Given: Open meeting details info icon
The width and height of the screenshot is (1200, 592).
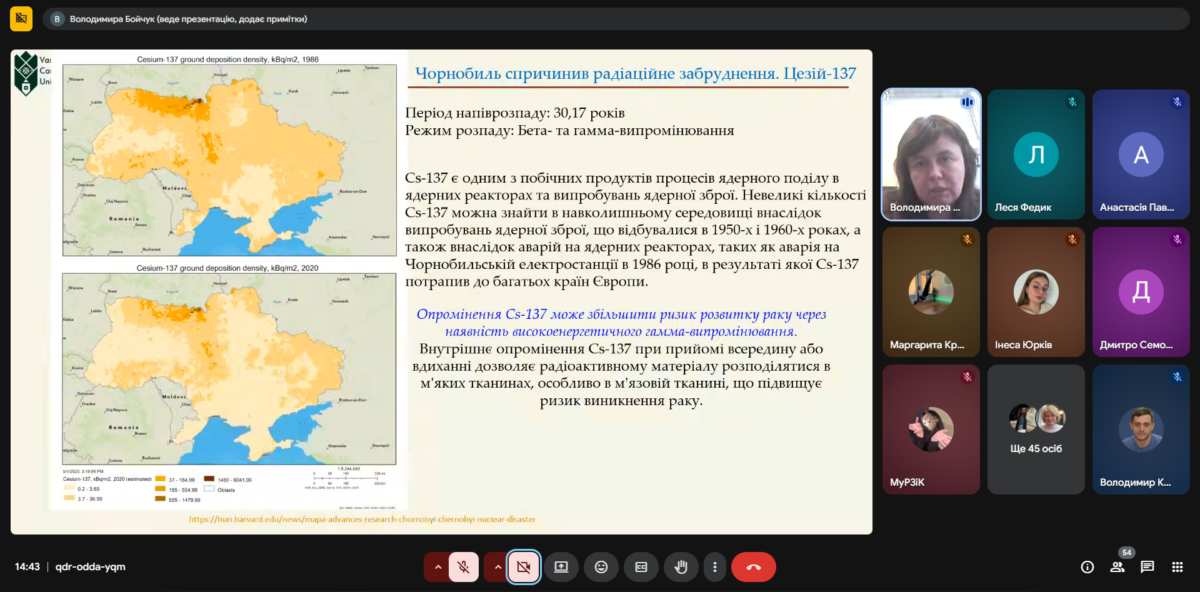Looking at the screenshot, I should click(x=1087, y=567).
